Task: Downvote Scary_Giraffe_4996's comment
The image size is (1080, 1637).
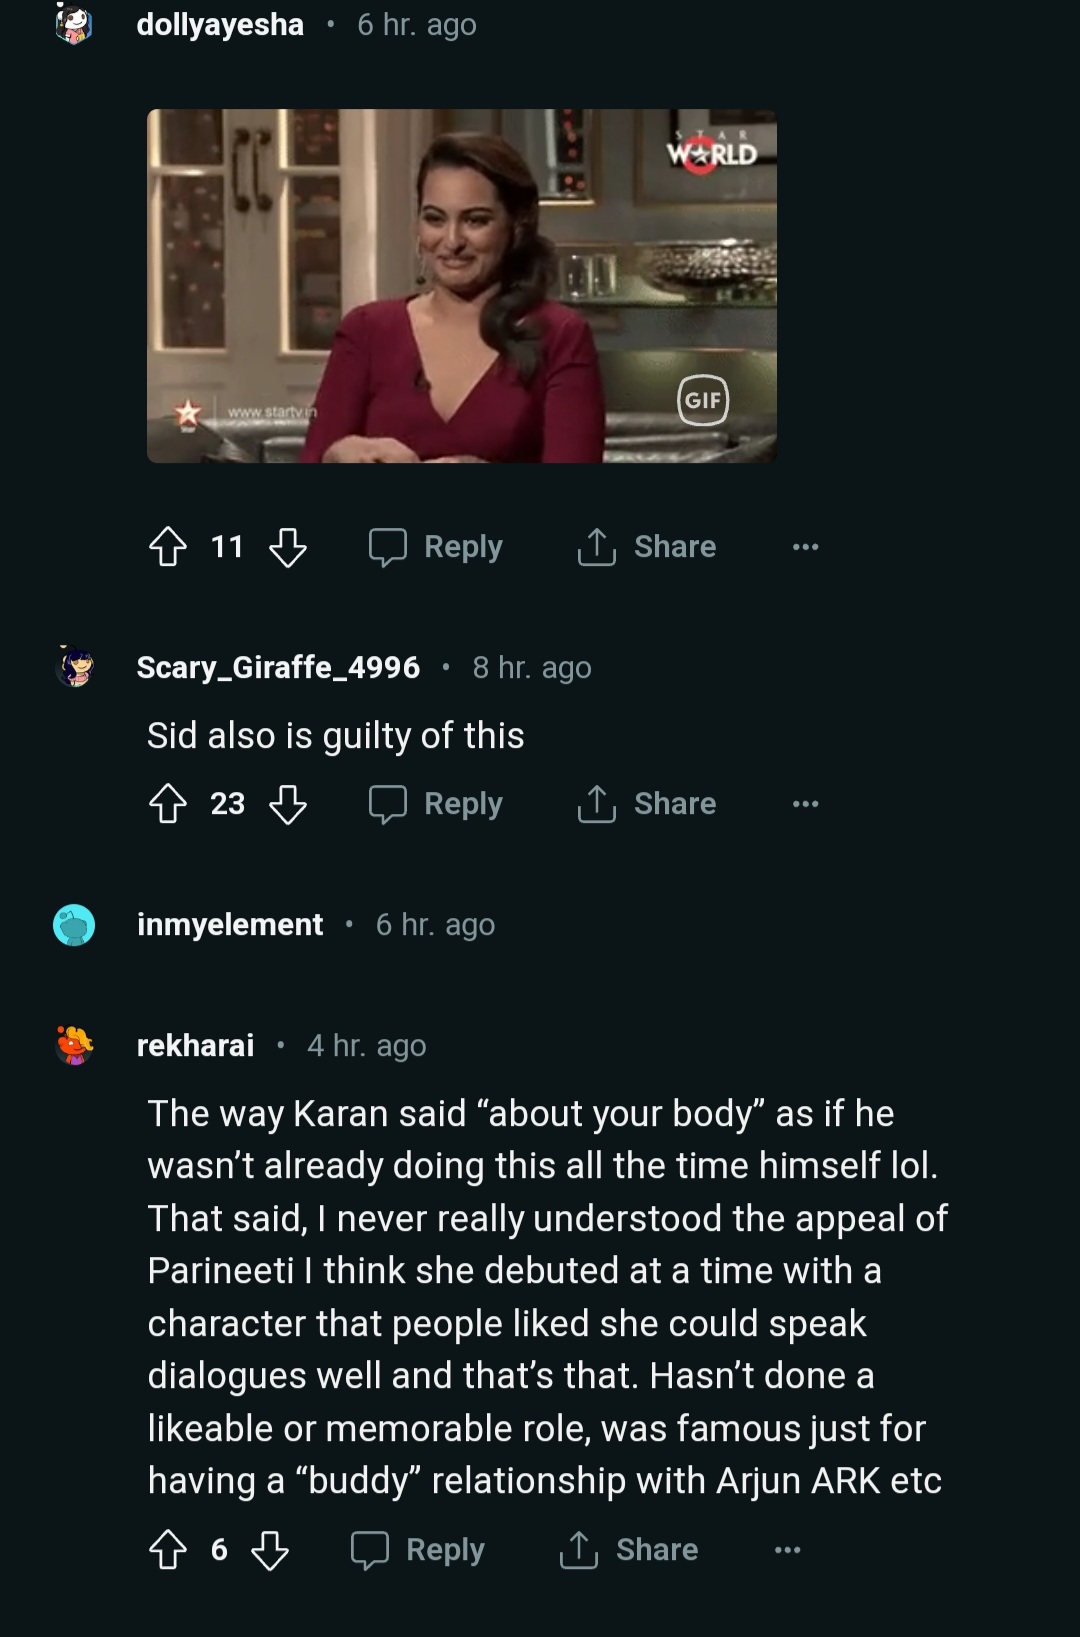Action: point(288,804)
